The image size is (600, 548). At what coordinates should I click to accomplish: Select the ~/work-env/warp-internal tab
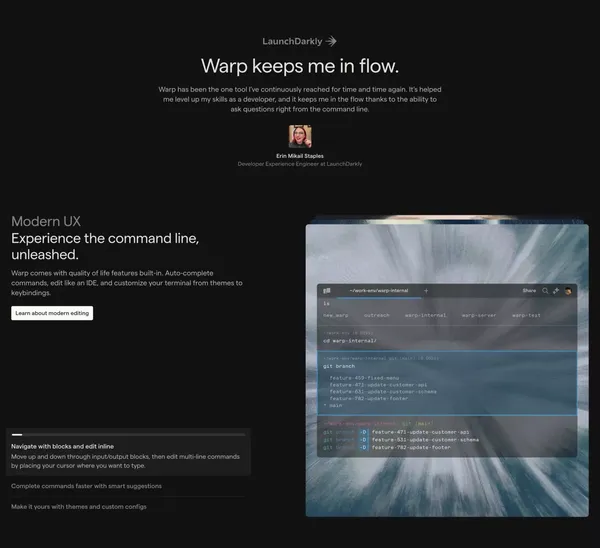click(x=379, y=291)
